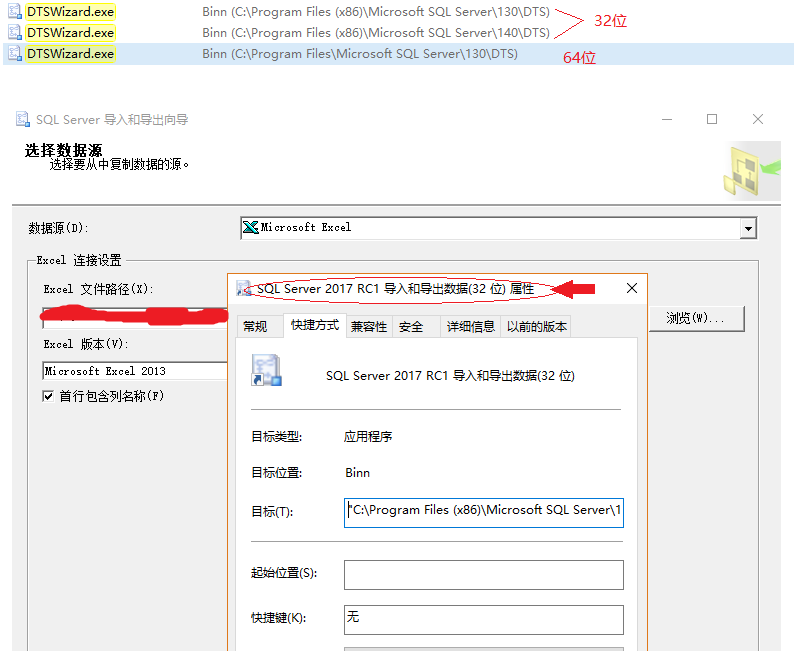Viewport: 794px width, 651px height.
Task: Toggle the 首行包含列名称 checkbox
Action: pos(48,396)
